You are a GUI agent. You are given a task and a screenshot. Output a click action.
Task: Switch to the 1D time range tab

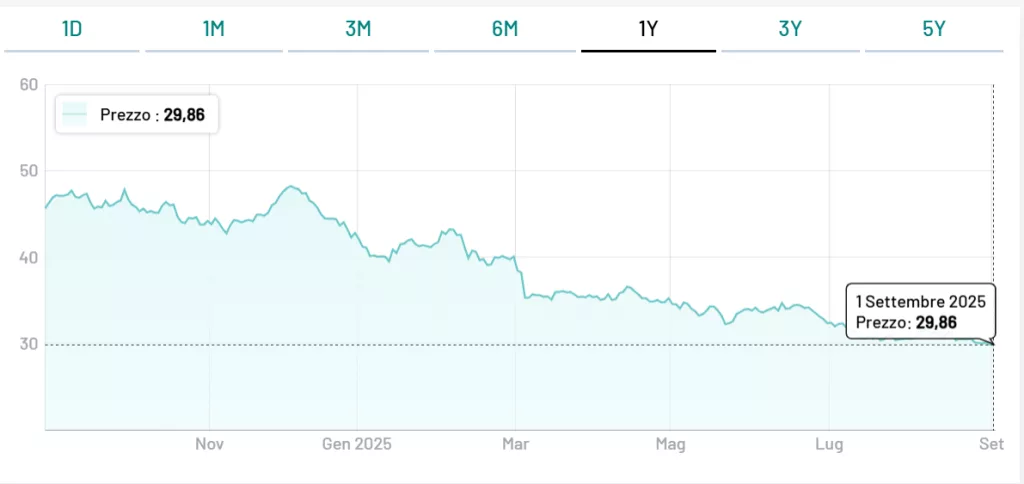click(72, 29)
